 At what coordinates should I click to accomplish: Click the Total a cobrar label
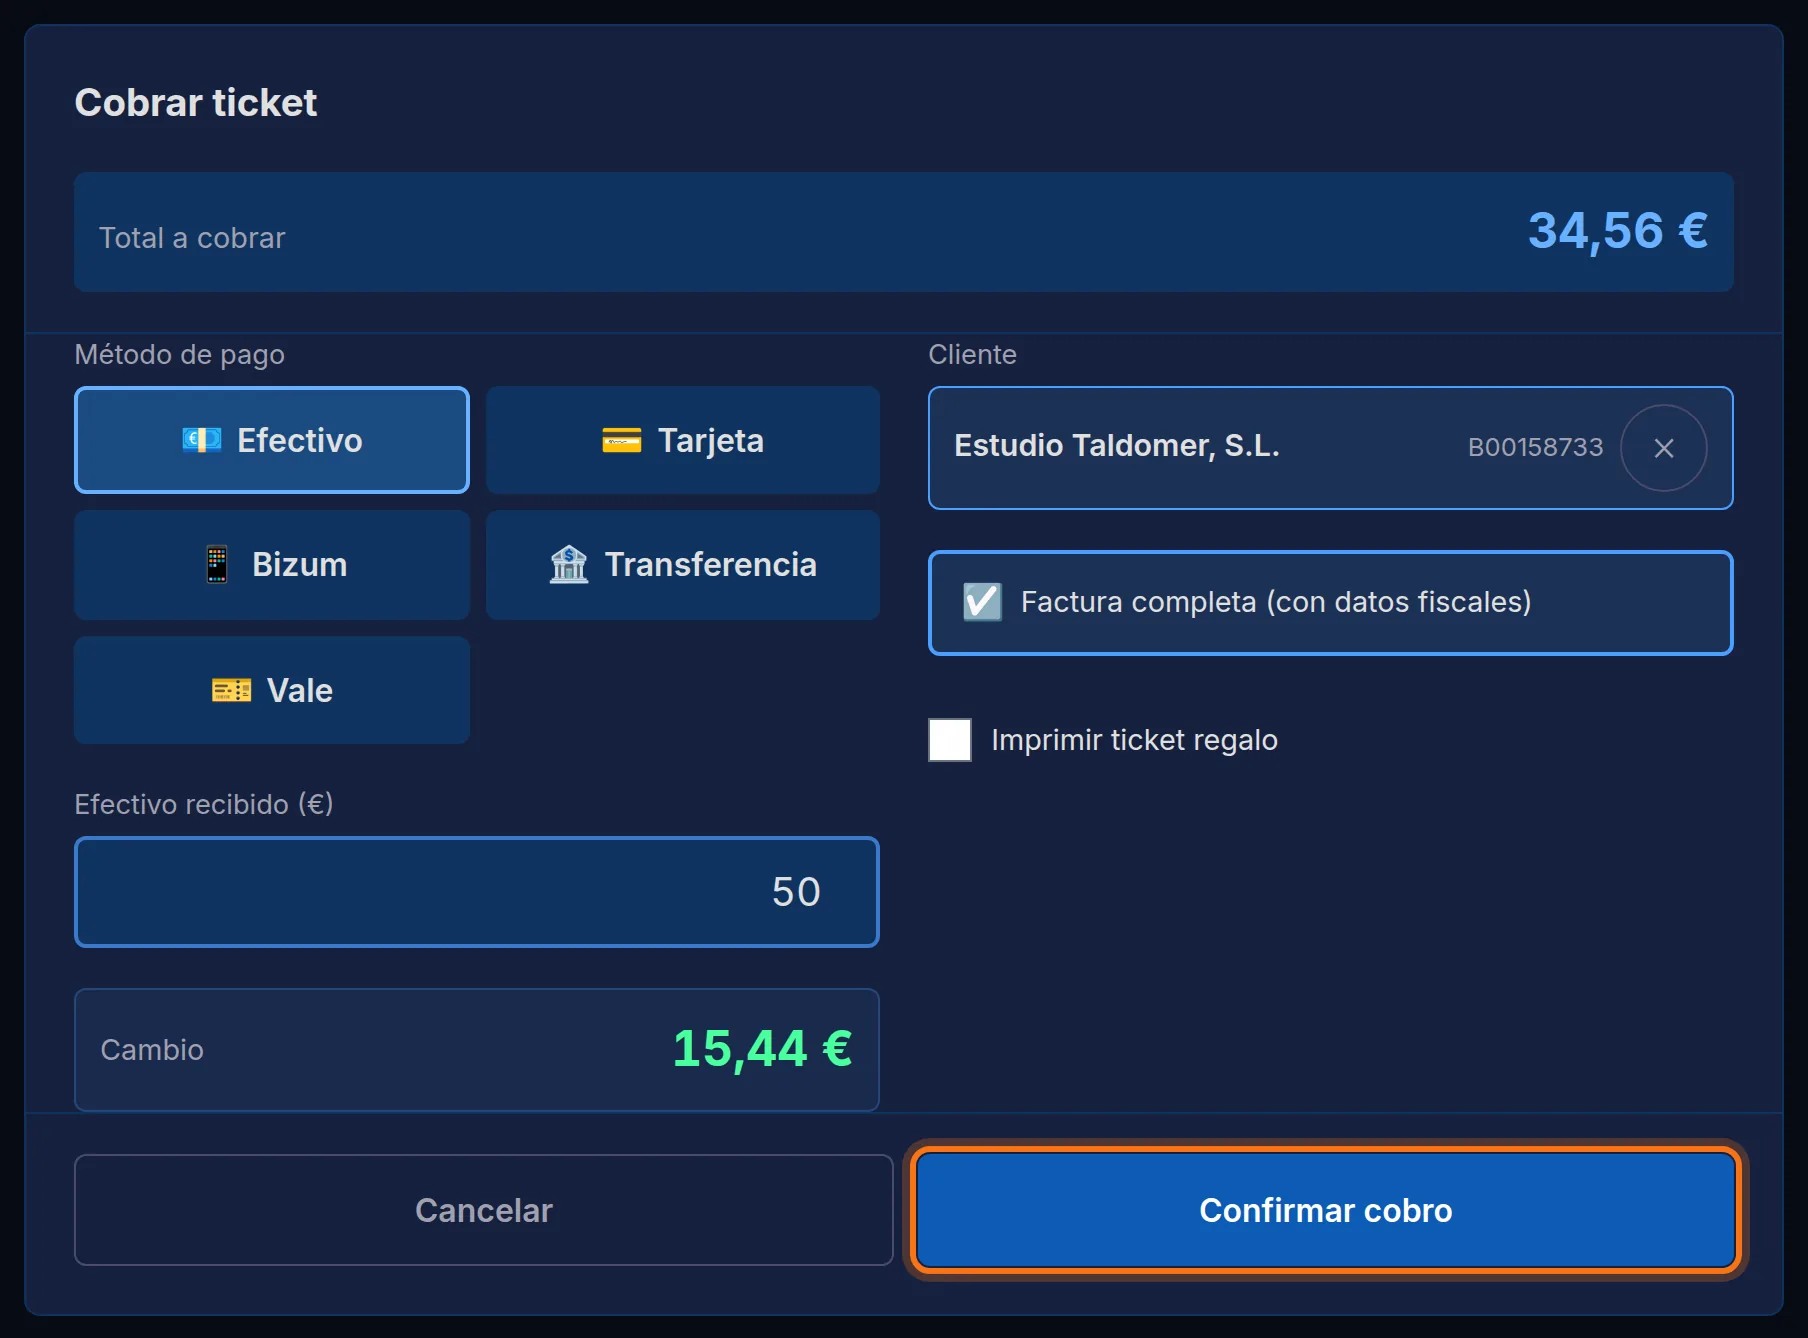coord(192,238)
